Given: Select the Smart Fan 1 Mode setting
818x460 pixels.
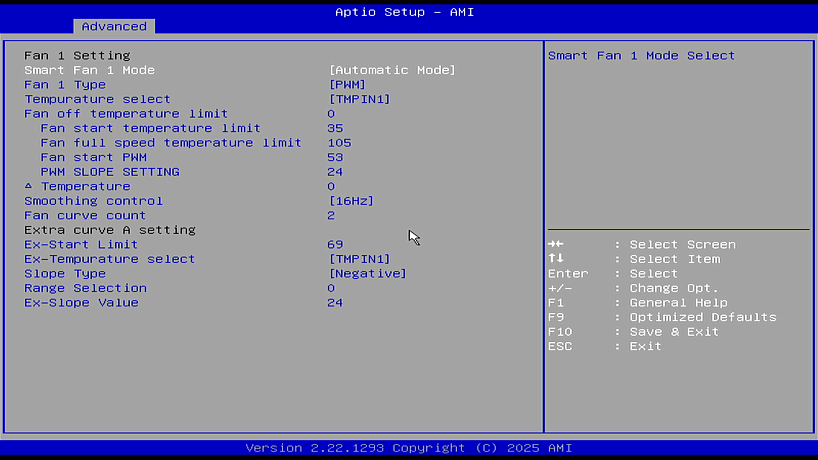Looking at the screenshot, I should pyautogui.click(x=89, y=70).
